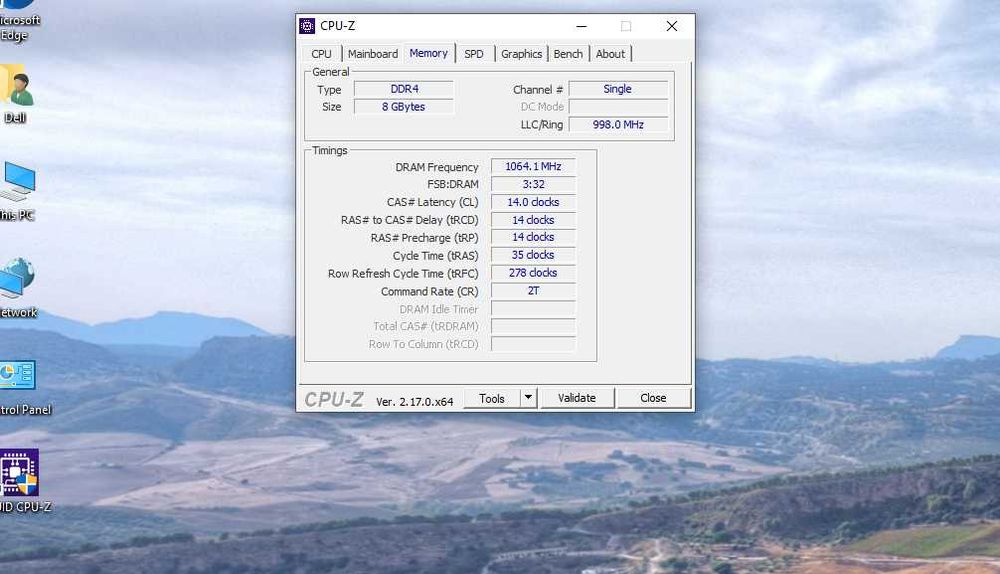
Task: Click the CPU-Z title bar app icon
Action: 307,26
